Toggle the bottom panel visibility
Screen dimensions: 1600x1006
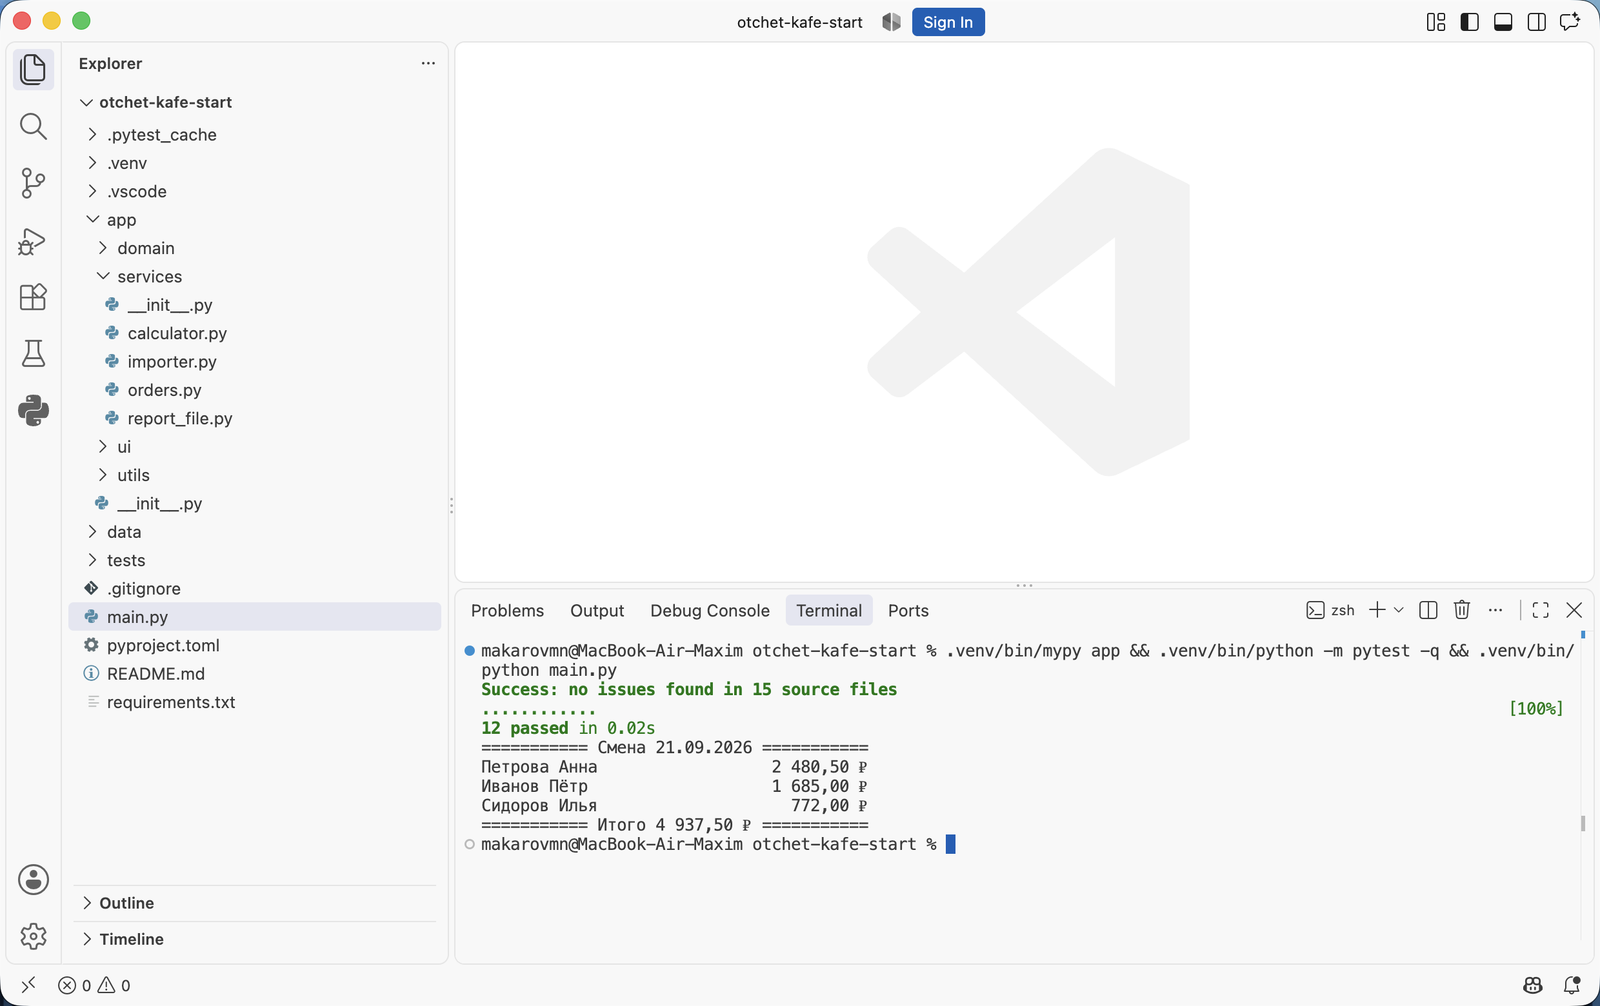point(1503,22)
